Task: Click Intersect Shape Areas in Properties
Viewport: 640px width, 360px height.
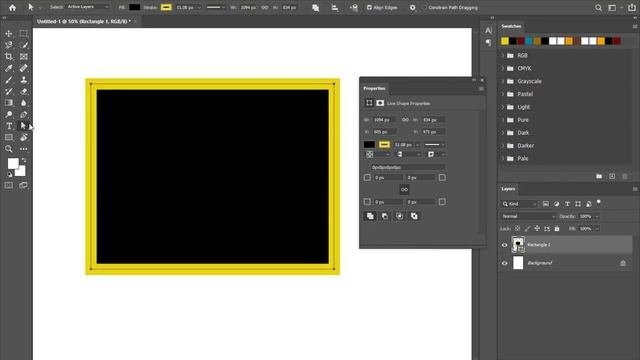Action: 399,216
